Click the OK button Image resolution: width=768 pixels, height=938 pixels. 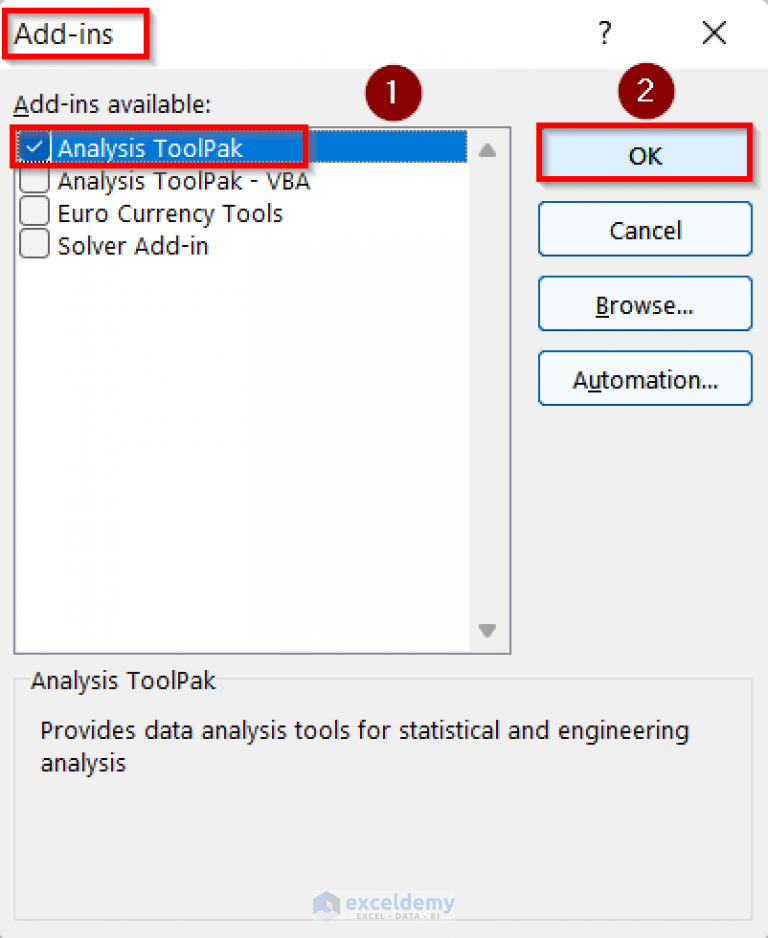pos(644,155)
